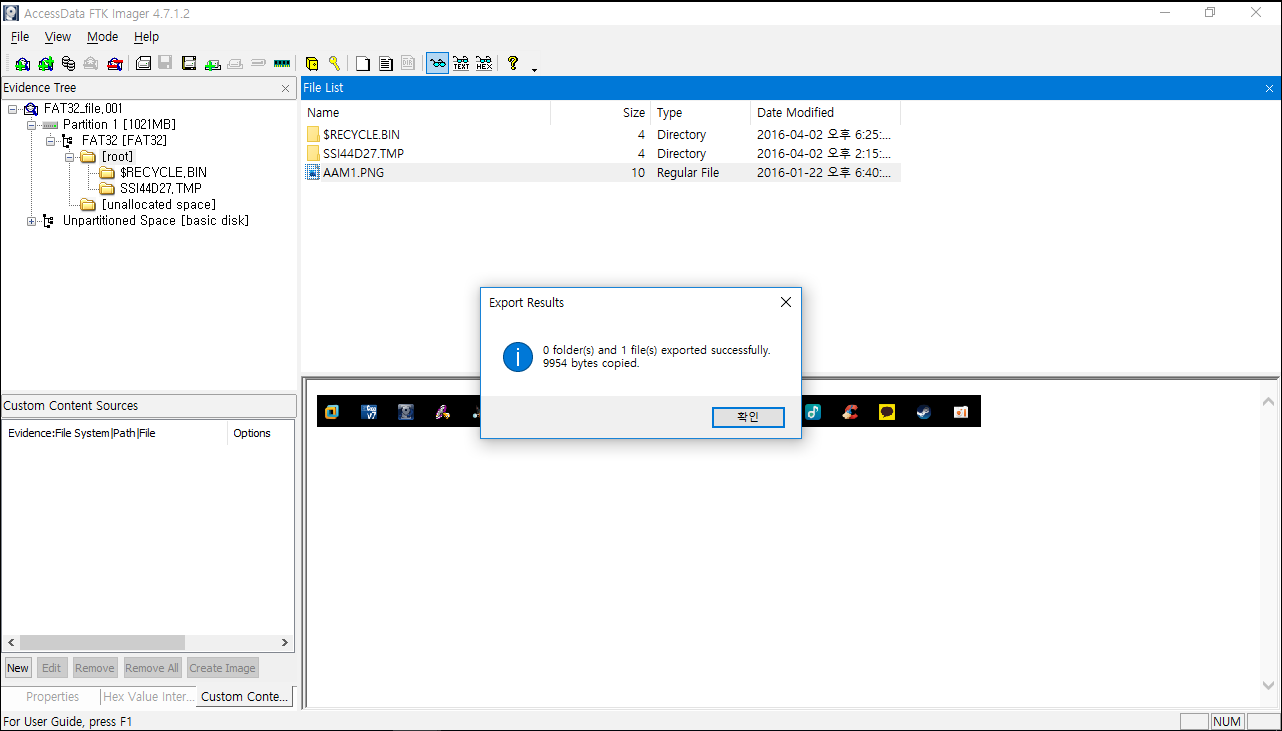Click the Add Evidence Item toolbar icon
The width and height of the screenshot is (1282, 731).
[x=22, y=64]
